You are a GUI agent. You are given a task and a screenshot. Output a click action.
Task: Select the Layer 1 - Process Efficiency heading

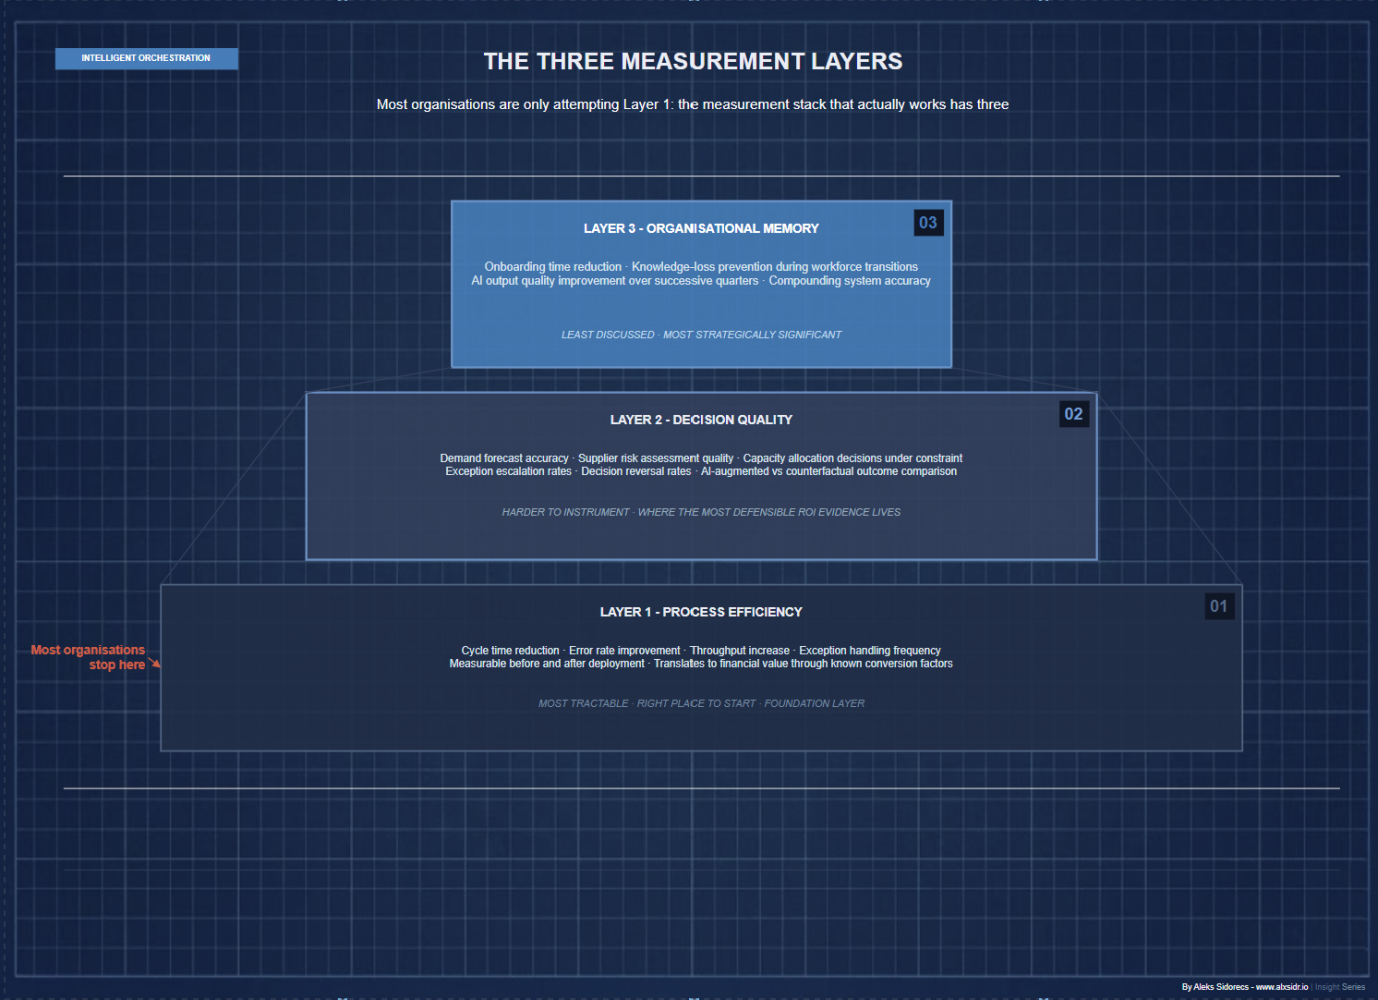[x=700, y=612]
